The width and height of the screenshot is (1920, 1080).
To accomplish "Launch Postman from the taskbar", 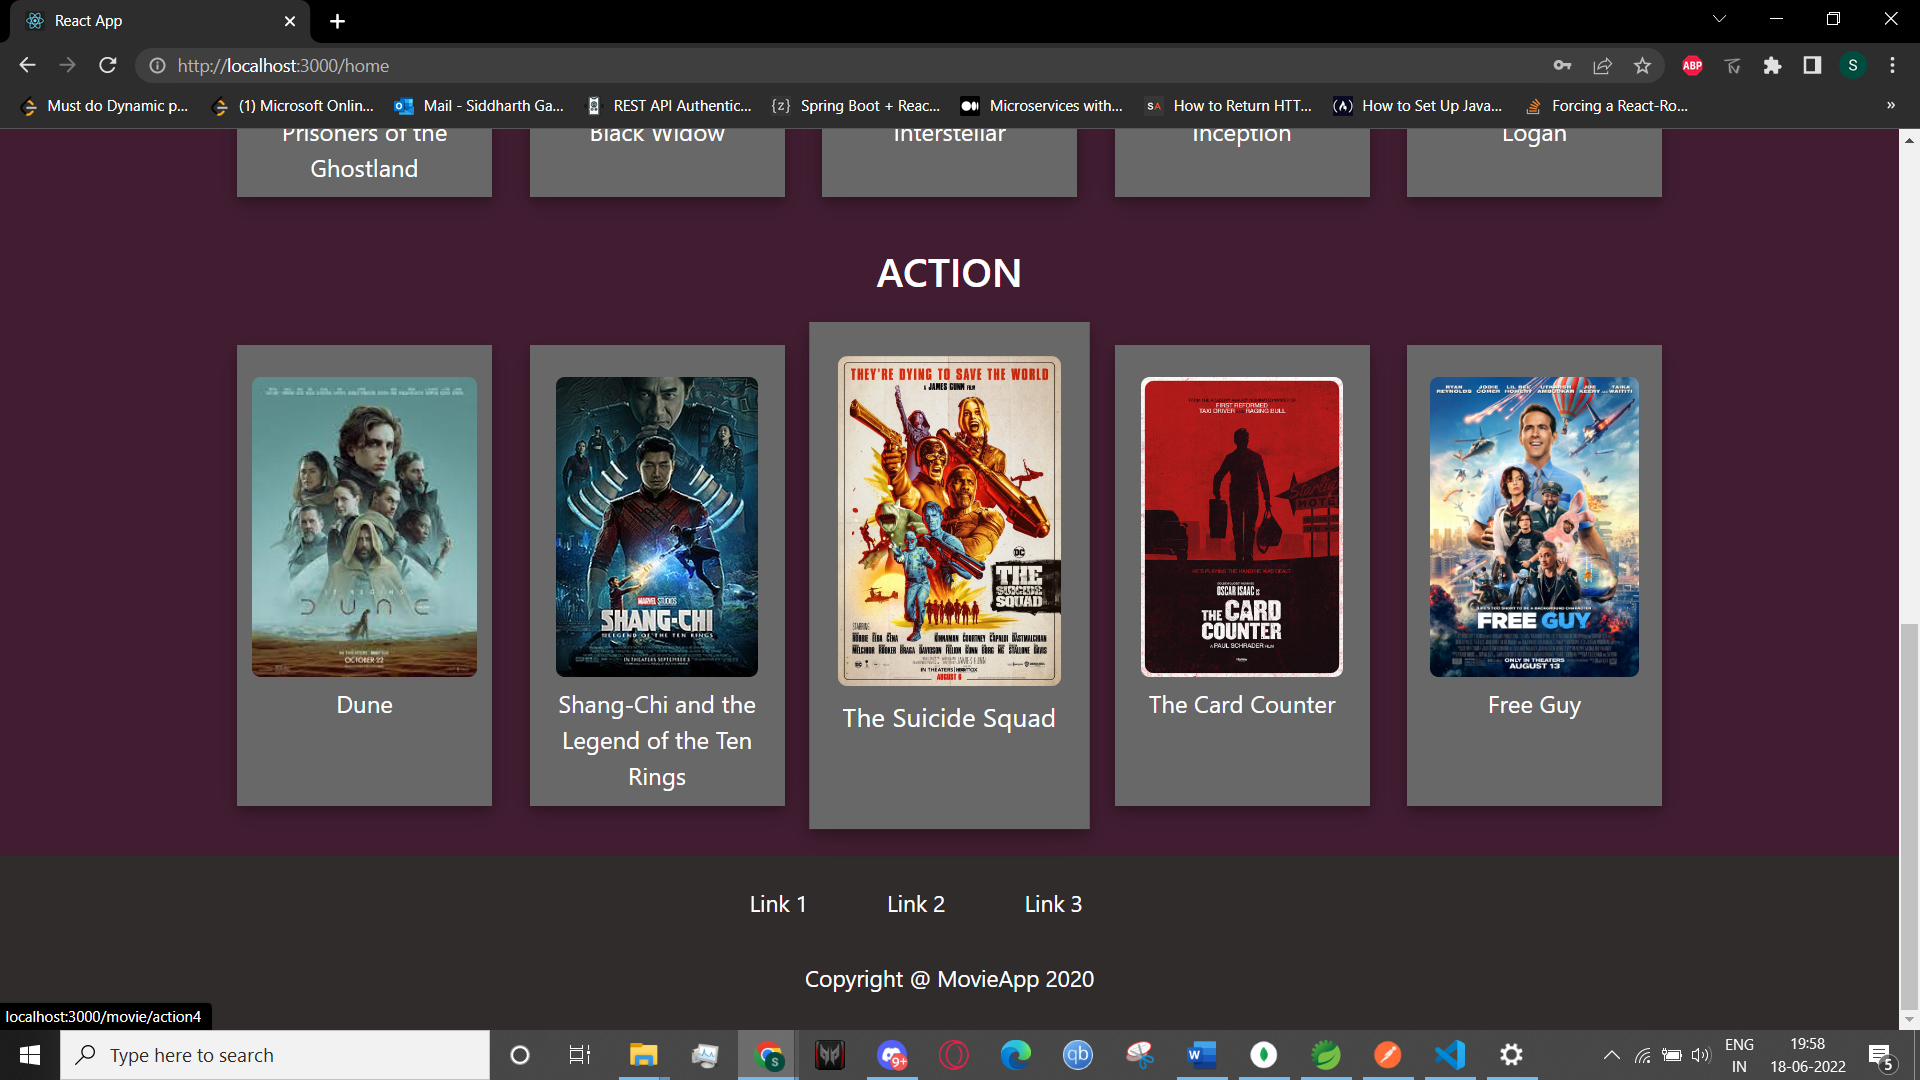I will click(1388, 1055).
